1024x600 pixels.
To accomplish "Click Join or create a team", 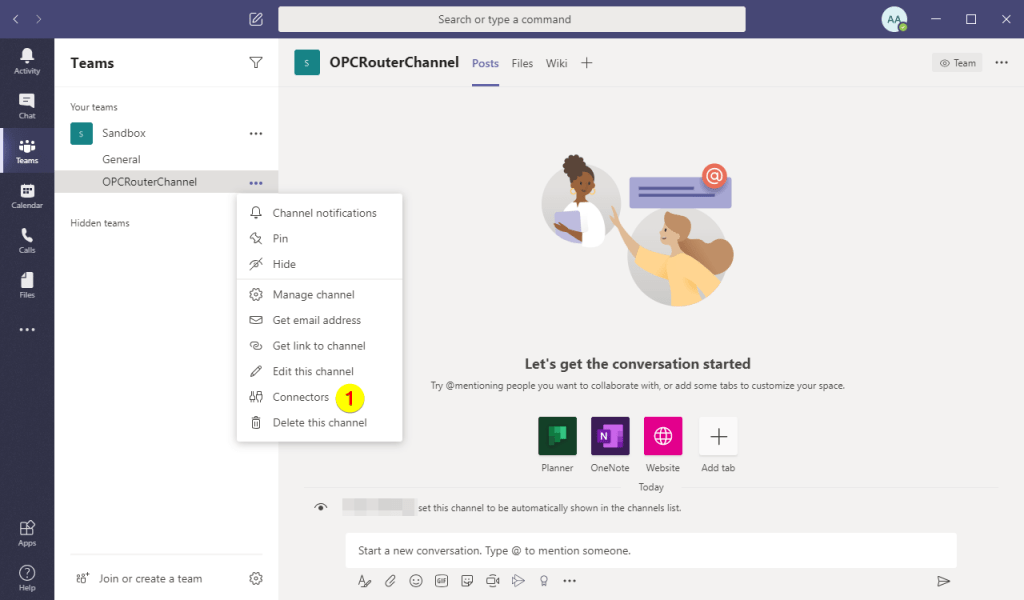I will point(150,578).
